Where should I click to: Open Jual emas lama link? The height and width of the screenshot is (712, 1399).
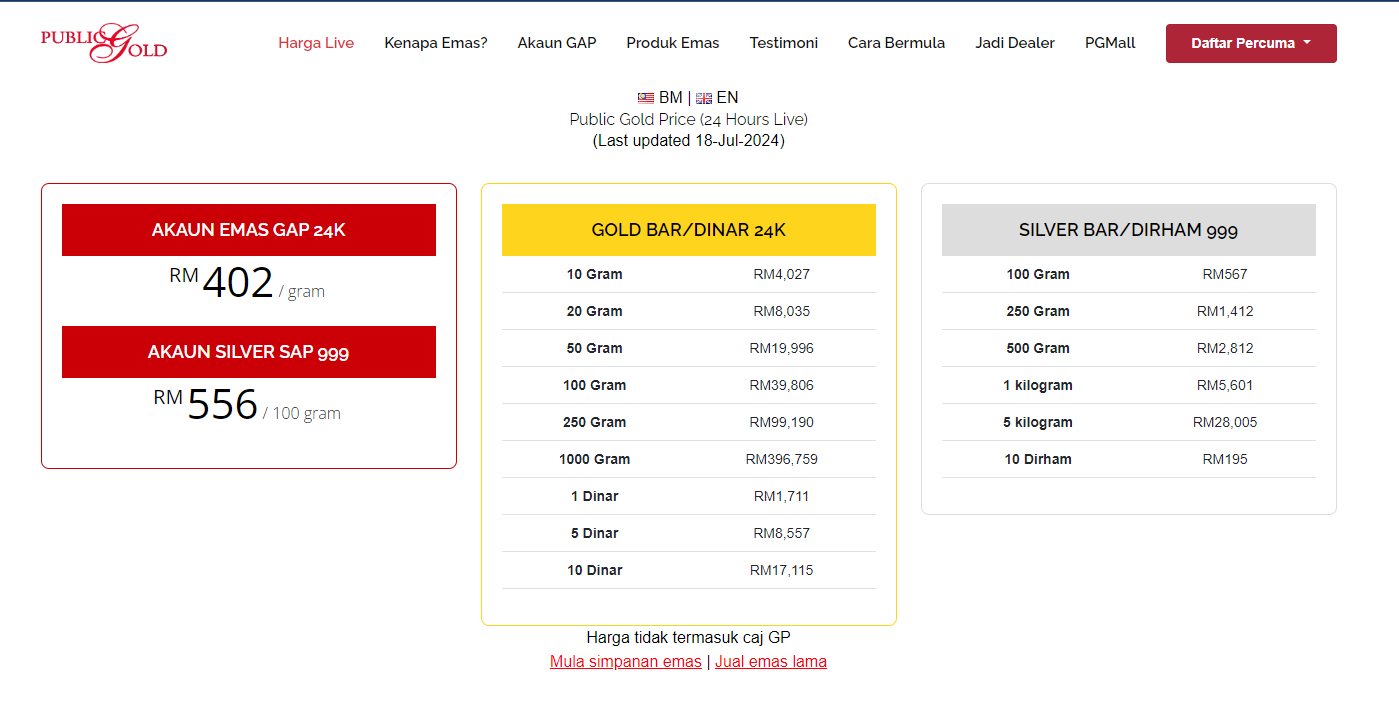click(x=771, y=662)
